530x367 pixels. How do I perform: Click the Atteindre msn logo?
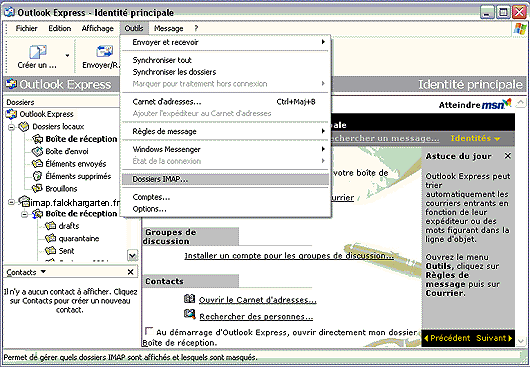click(475, 104)
